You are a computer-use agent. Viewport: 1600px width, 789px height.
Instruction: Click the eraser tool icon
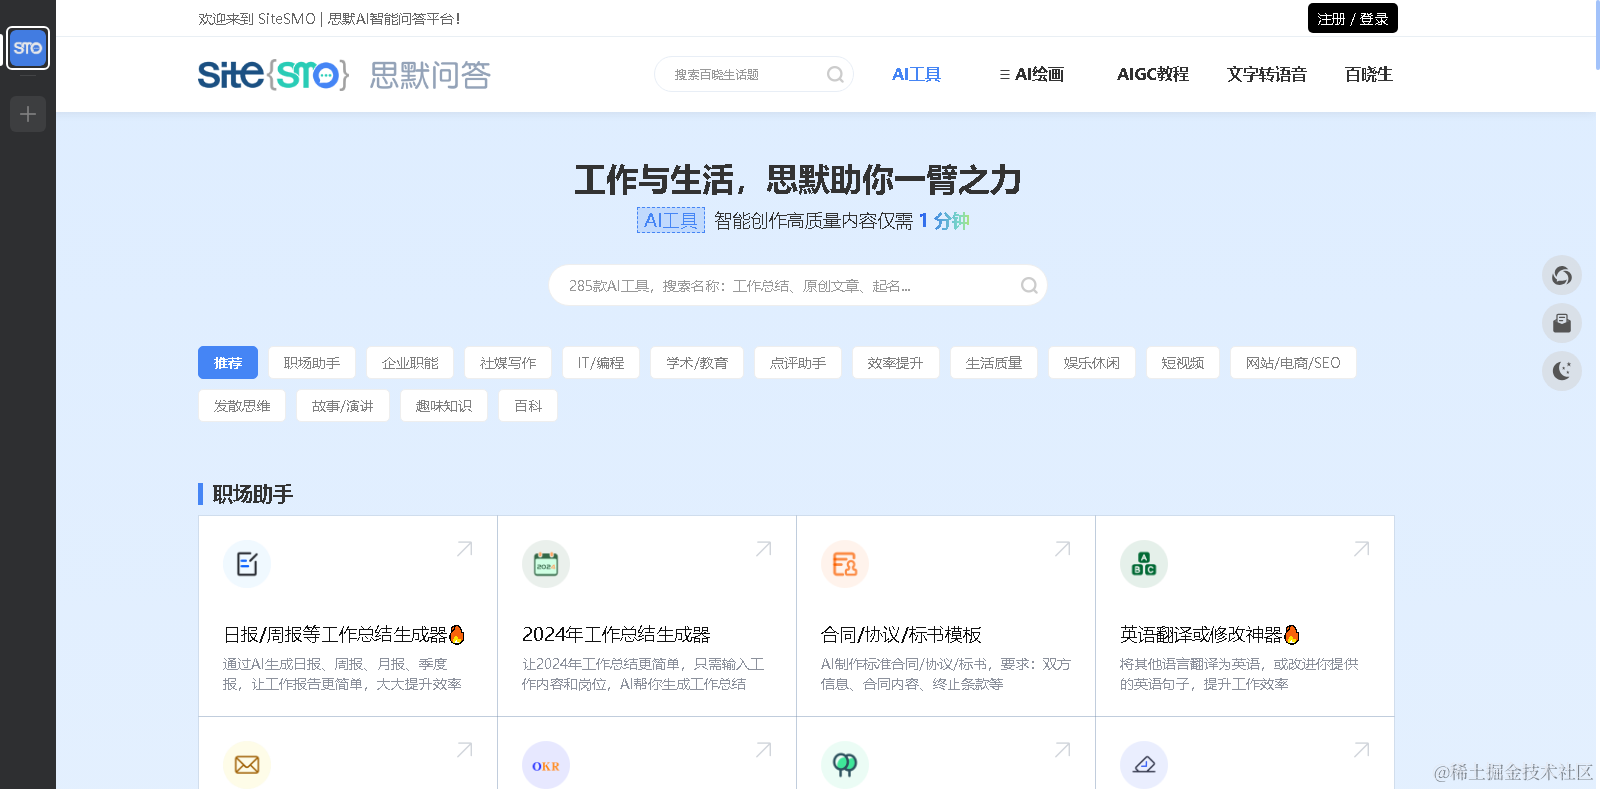coord(1144,765)
